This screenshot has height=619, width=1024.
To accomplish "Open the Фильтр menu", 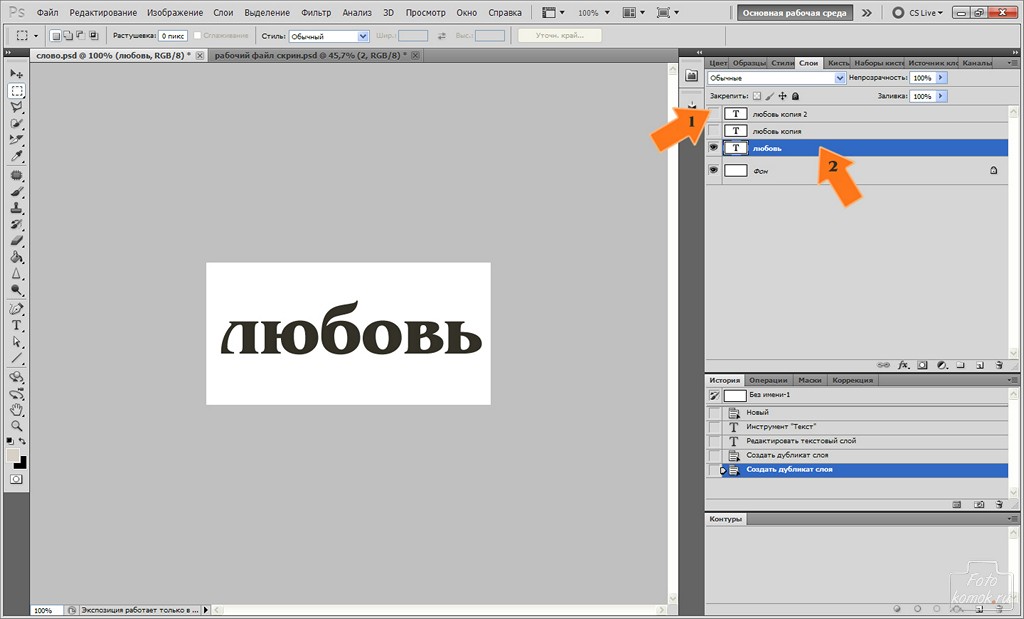I will pos(316,12).
